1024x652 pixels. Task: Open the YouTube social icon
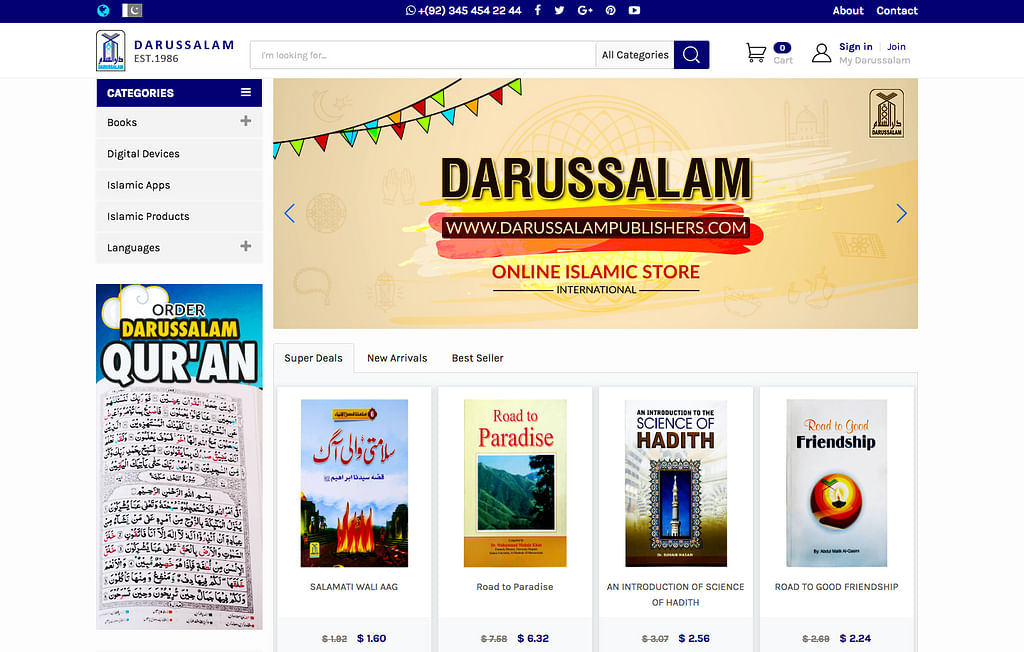click(x=634, y=11)
